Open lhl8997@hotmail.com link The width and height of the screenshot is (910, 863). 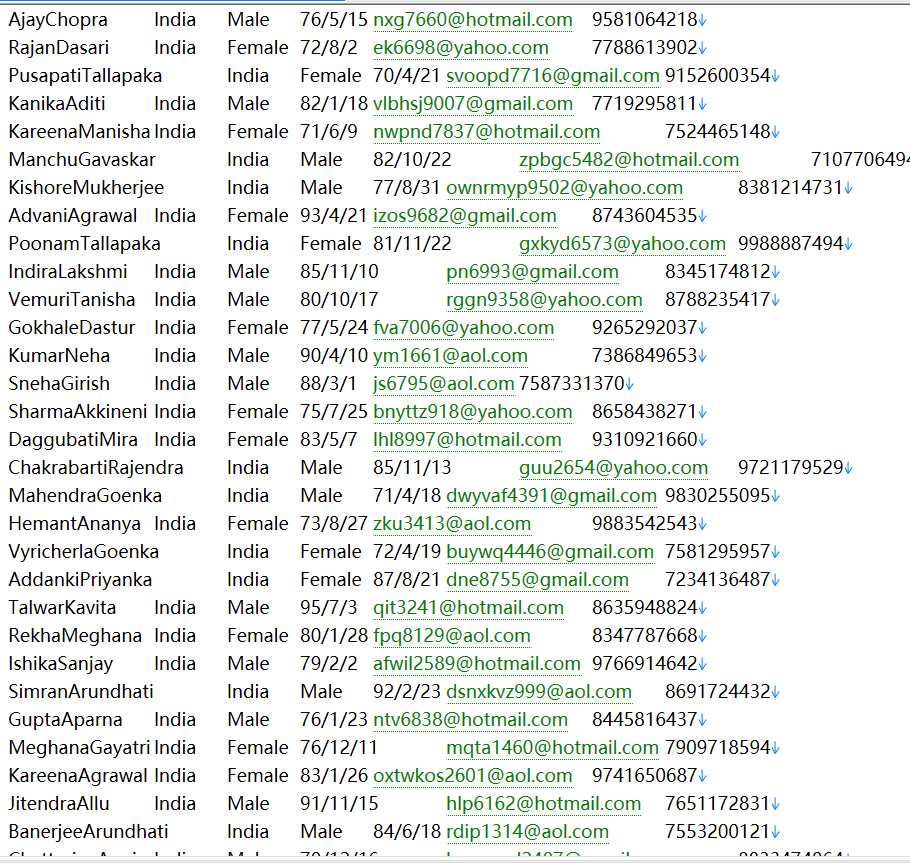coord(467,439)
